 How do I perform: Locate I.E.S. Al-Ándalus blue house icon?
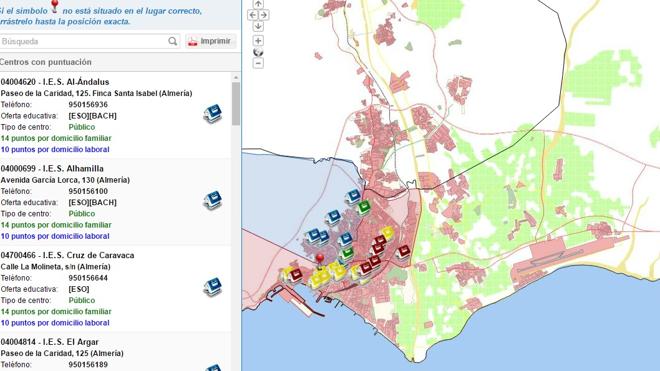[213, 114]
